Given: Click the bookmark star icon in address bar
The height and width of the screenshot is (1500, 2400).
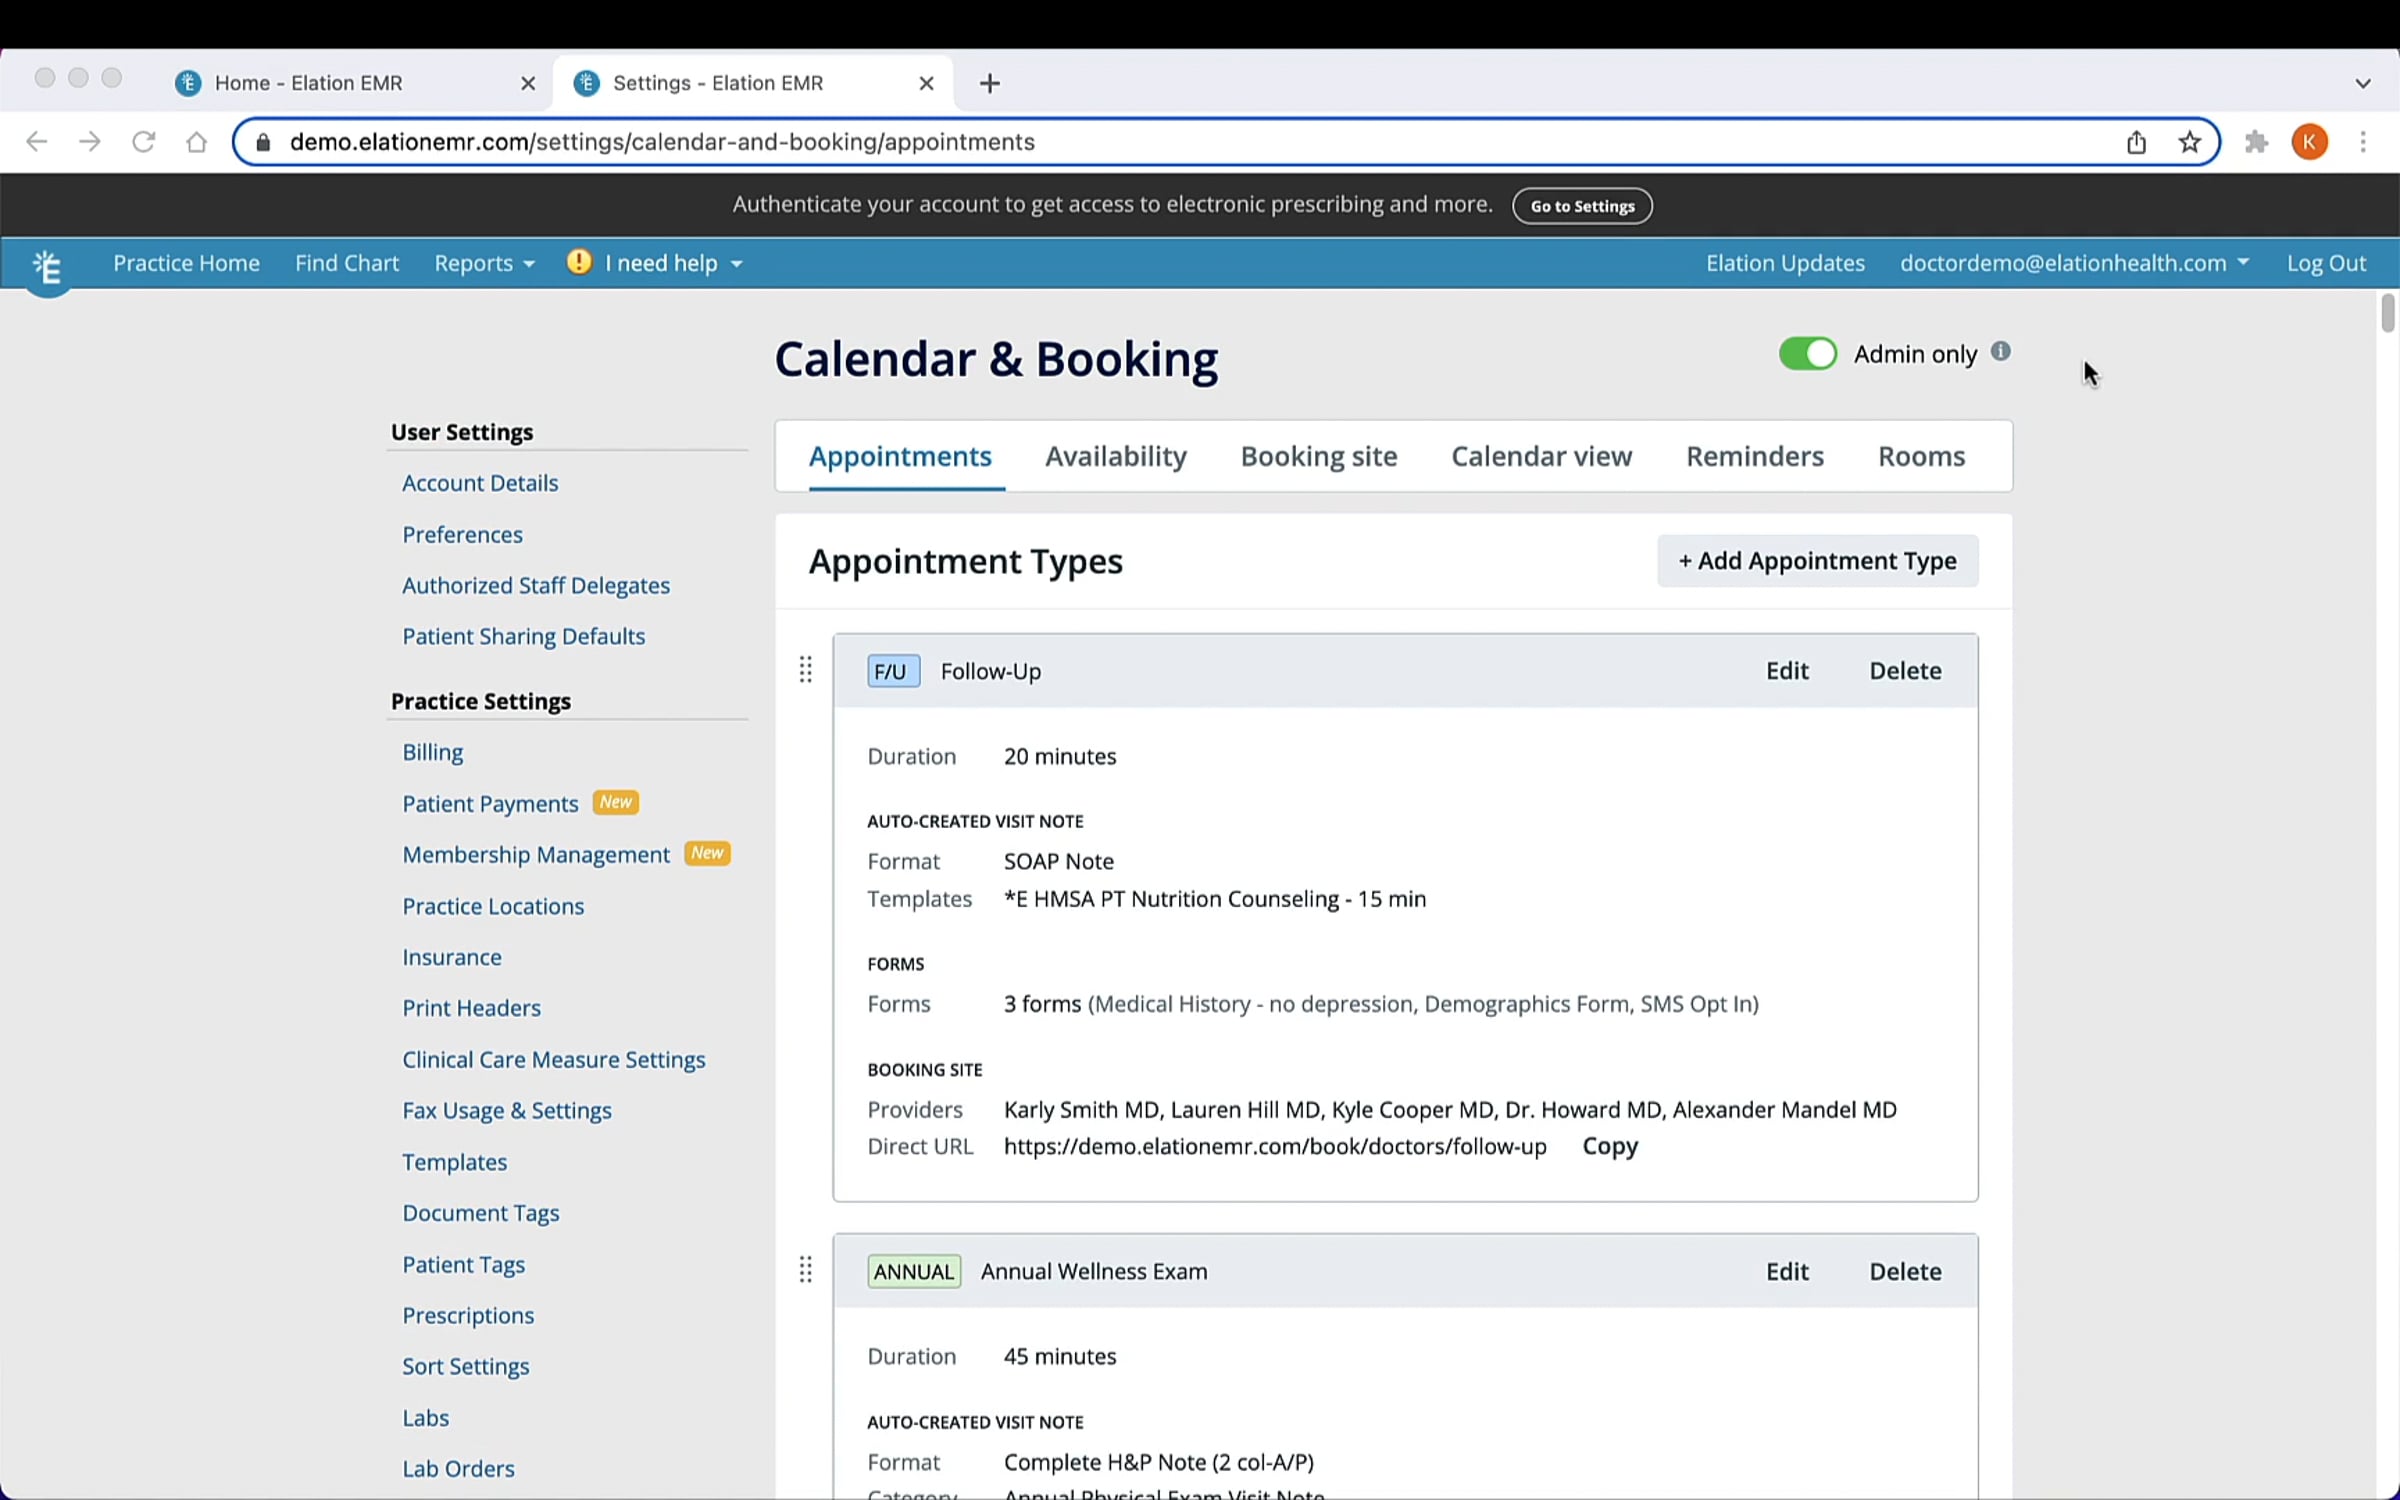Looking at the screenshot, I should (x=2190, y=142).
